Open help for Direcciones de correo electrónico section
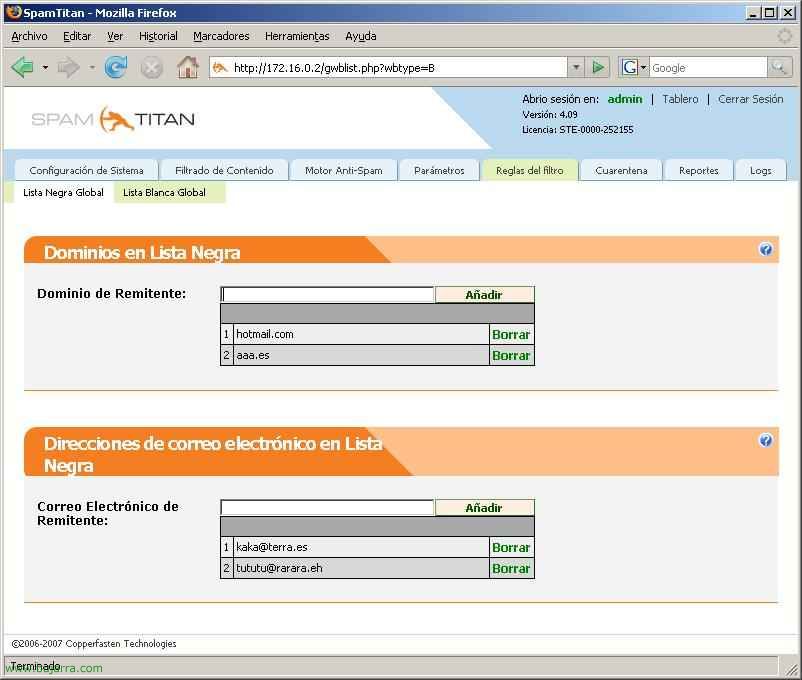 tap(766, 441)
